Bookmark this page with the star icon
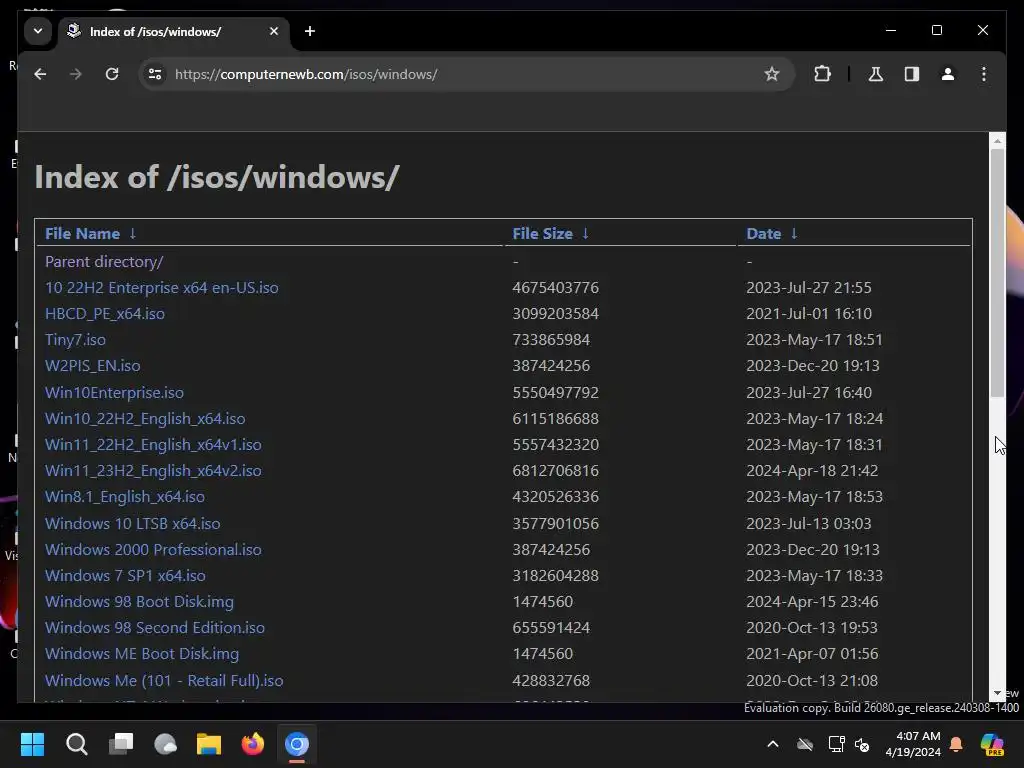The image size is (1024, 768). (771, 74)
